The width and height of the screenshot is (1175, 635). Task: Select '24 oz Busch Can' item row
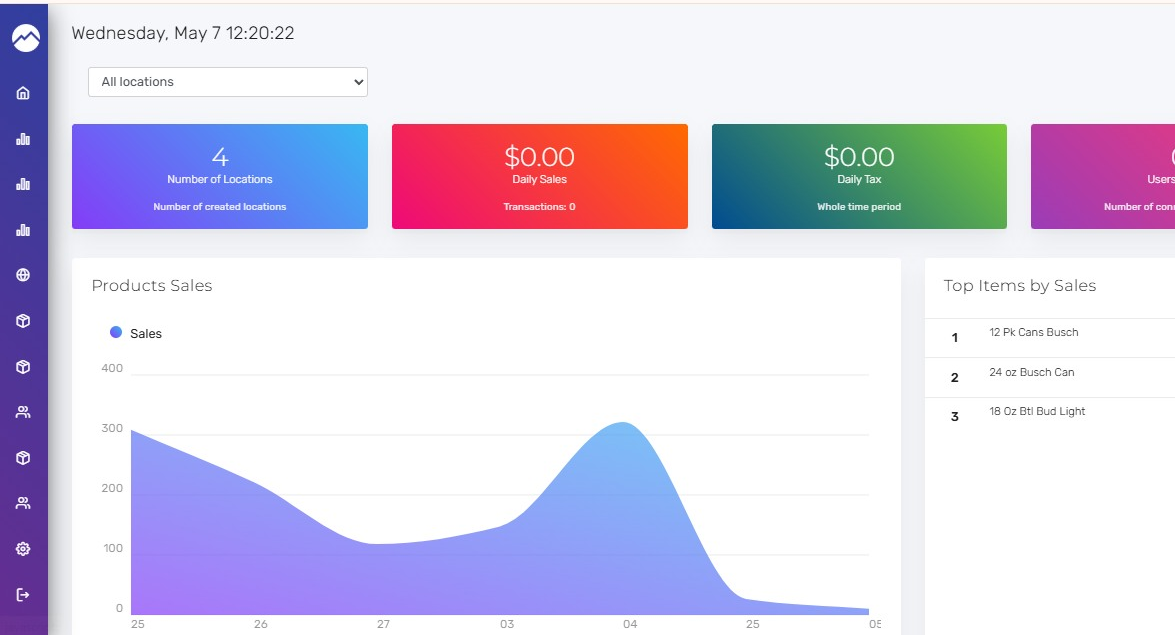(1050, 377)
